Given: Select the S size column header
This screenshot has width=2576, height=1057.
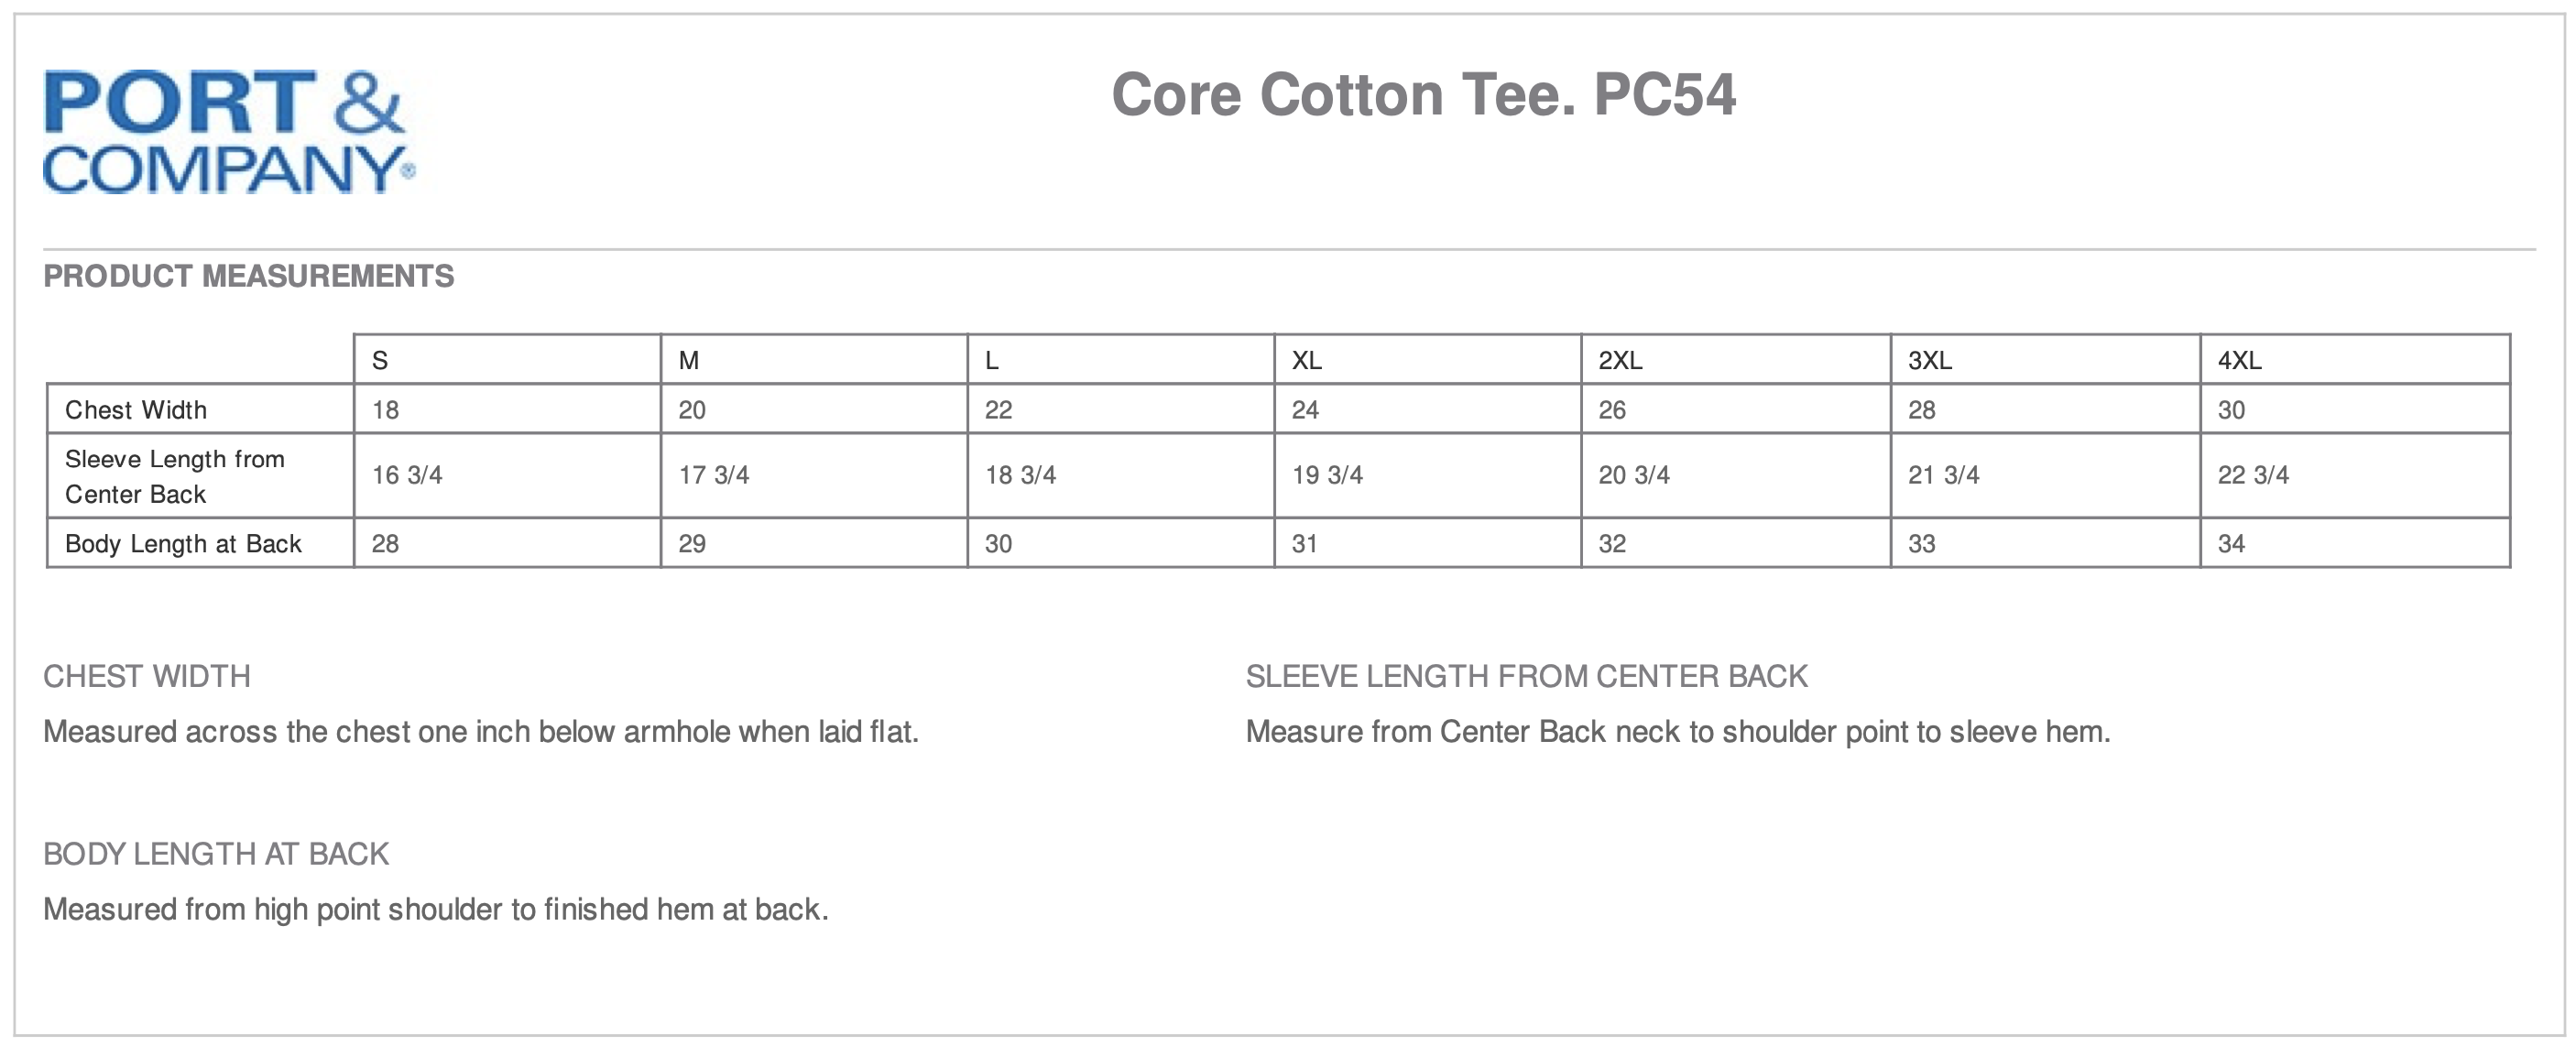Looking at the screenshot, I should coord(380,360).
